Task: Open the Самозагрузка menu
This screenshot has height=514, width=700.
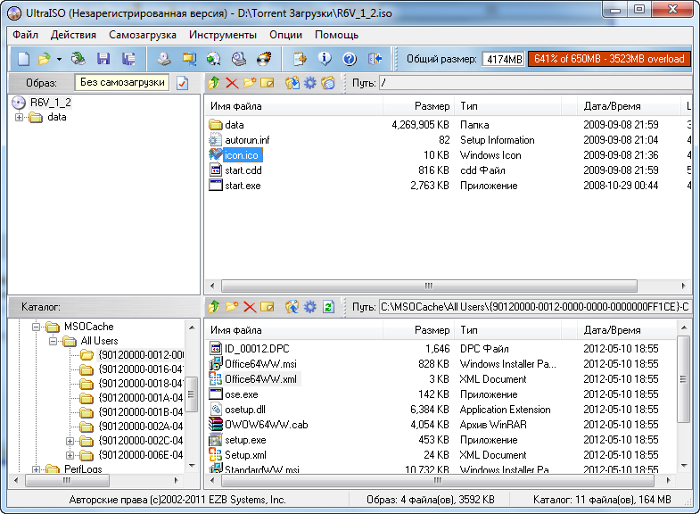Action: click(142, 34)
